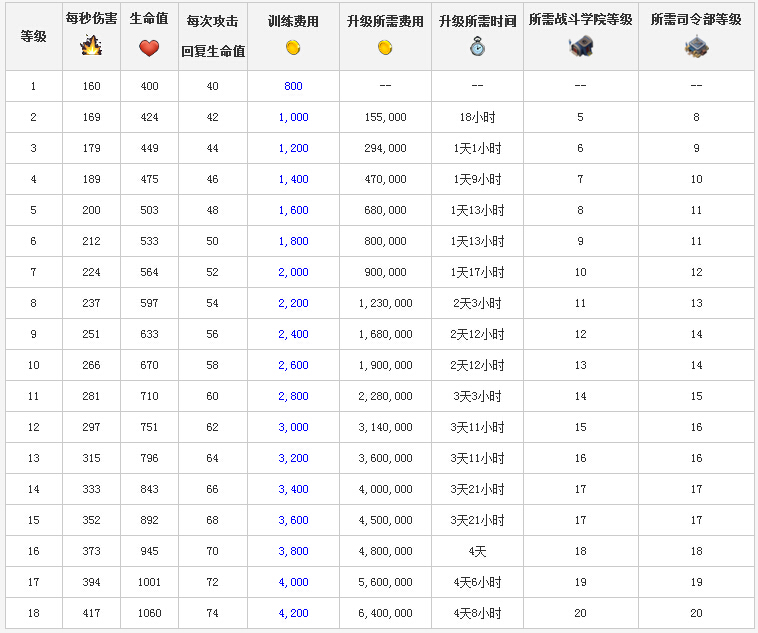Select the 每次攻击 header text
758x633 pixels.
pos(213,21)
